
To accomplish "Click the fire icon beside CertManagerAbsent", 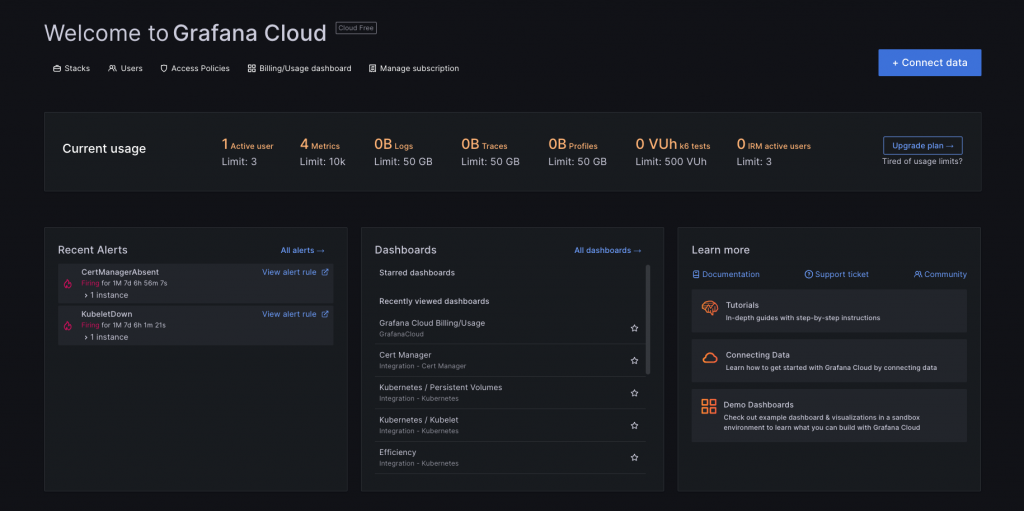I will pyautogui.click(x=67, y=284).
